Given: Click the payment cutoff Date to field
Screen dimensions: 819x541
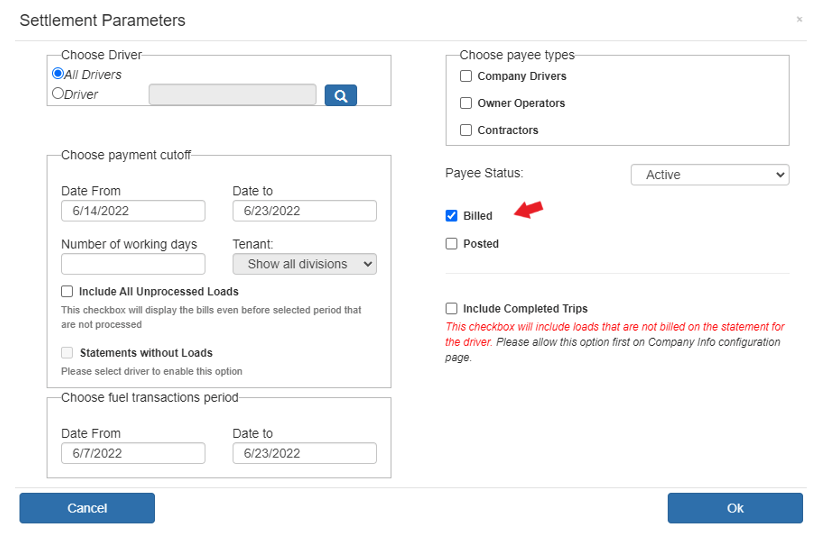Looking at the screenshot, I should (x=305, y=211).
